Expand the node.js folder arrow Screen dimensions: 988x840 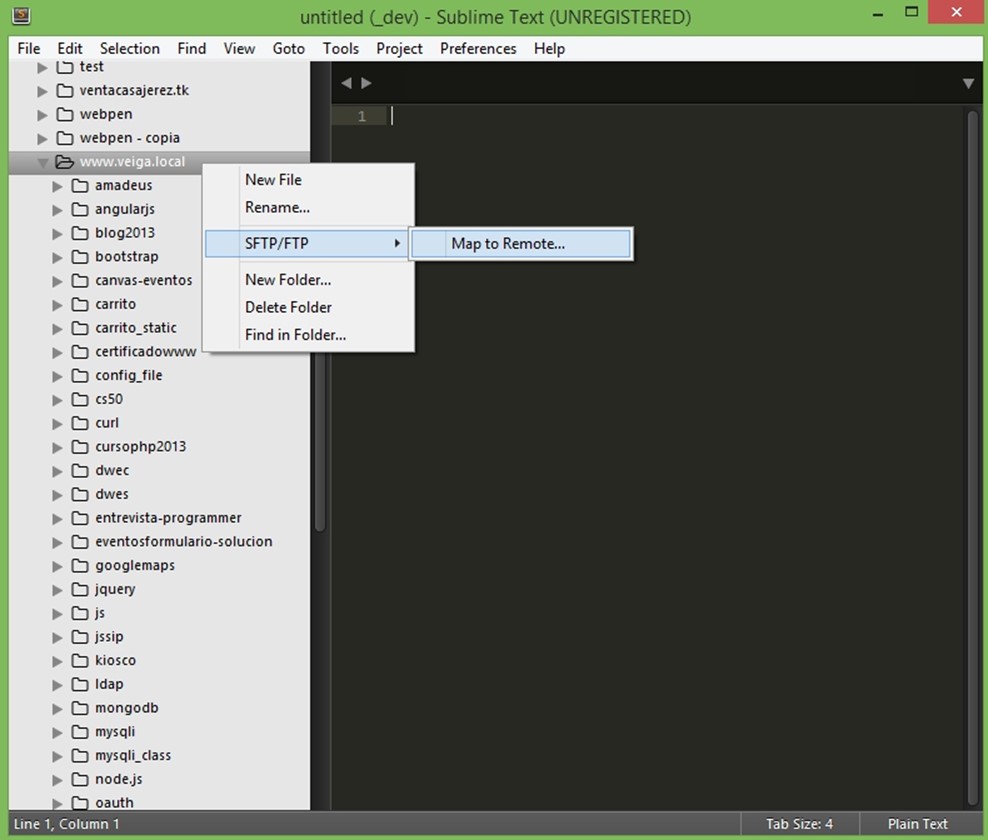[58, 779]
